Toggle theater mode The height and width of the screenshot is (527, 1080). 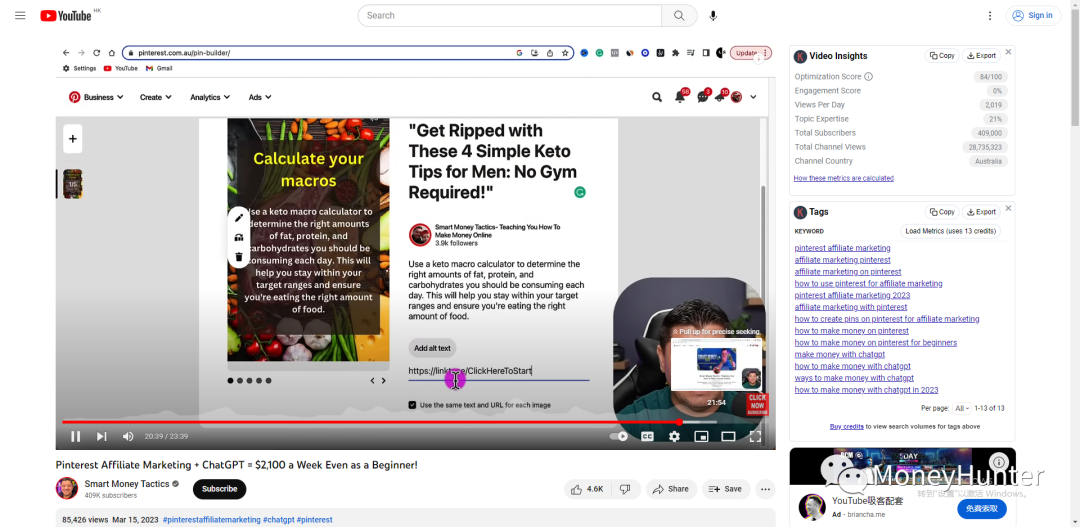[x=728, y=436]
